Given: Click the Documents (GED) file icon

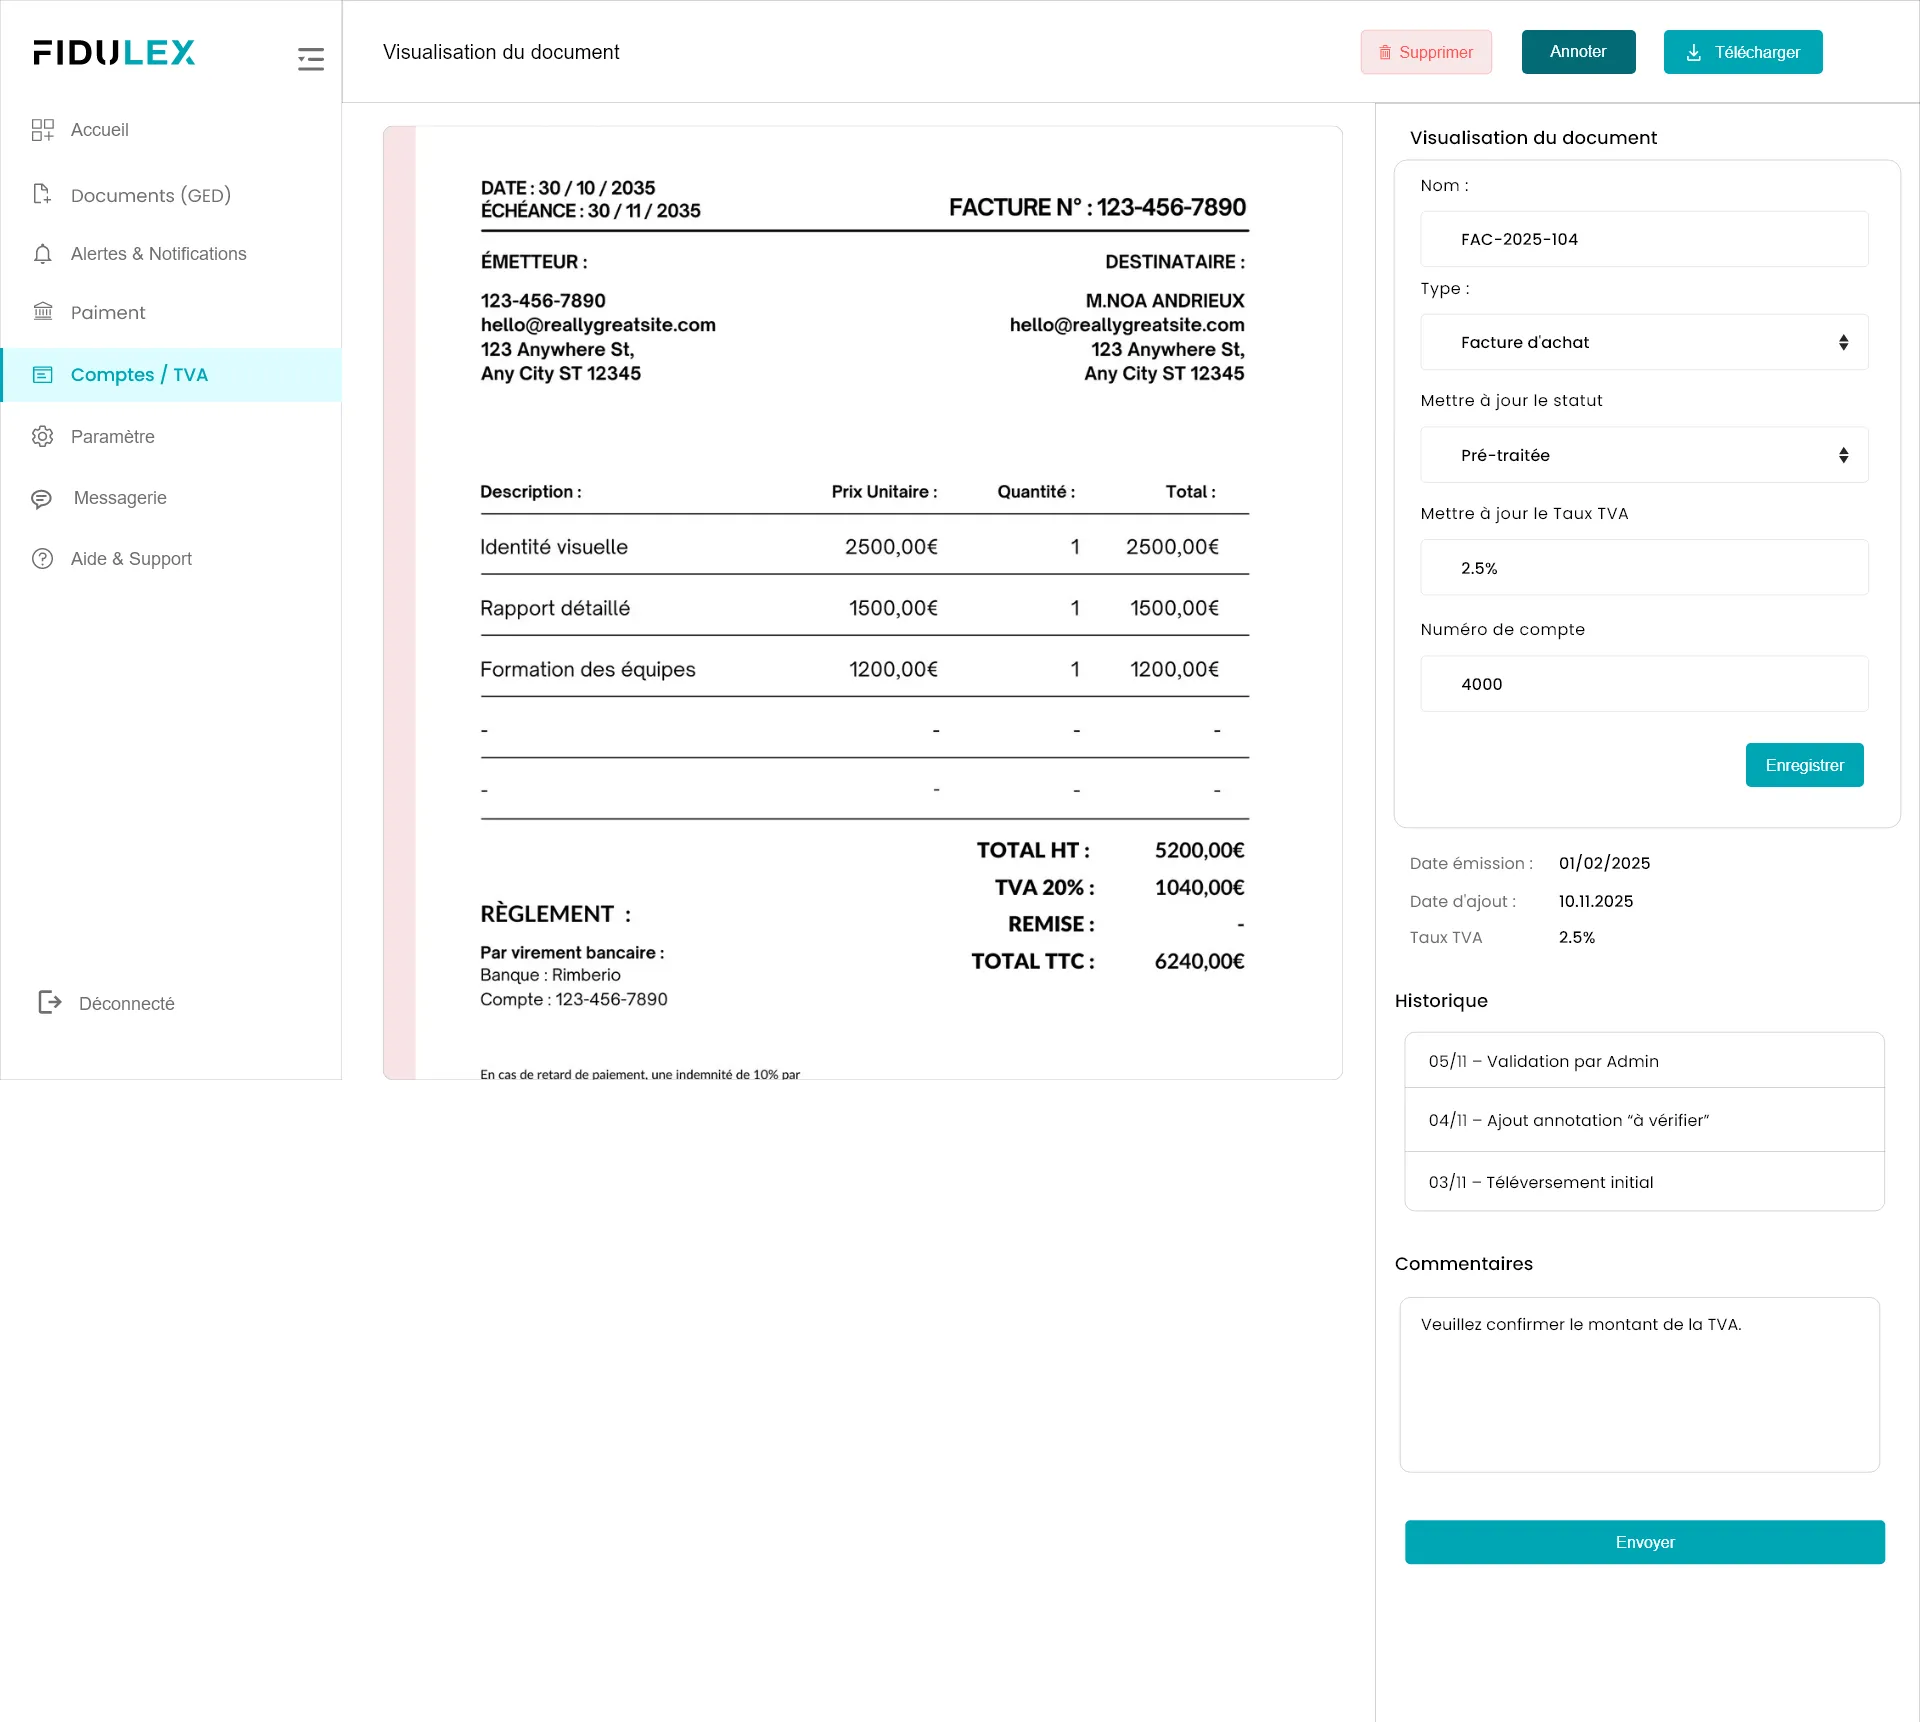Looking at the screenshot, I should pos(42,194).
